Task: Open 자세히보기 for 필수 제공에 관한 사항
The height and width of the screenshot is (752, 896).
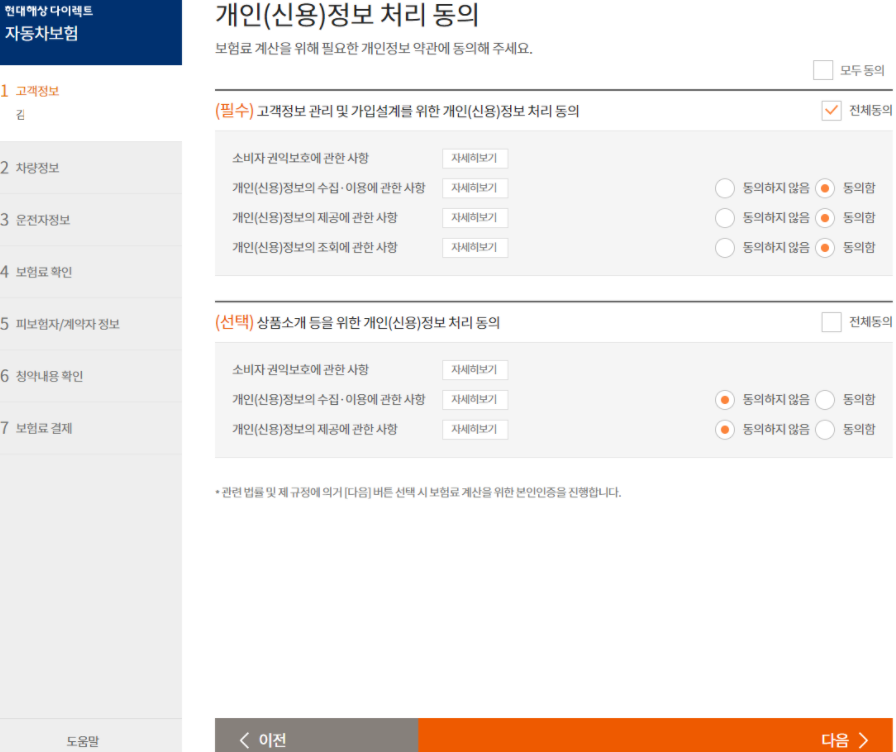Action: click(475, 218)
